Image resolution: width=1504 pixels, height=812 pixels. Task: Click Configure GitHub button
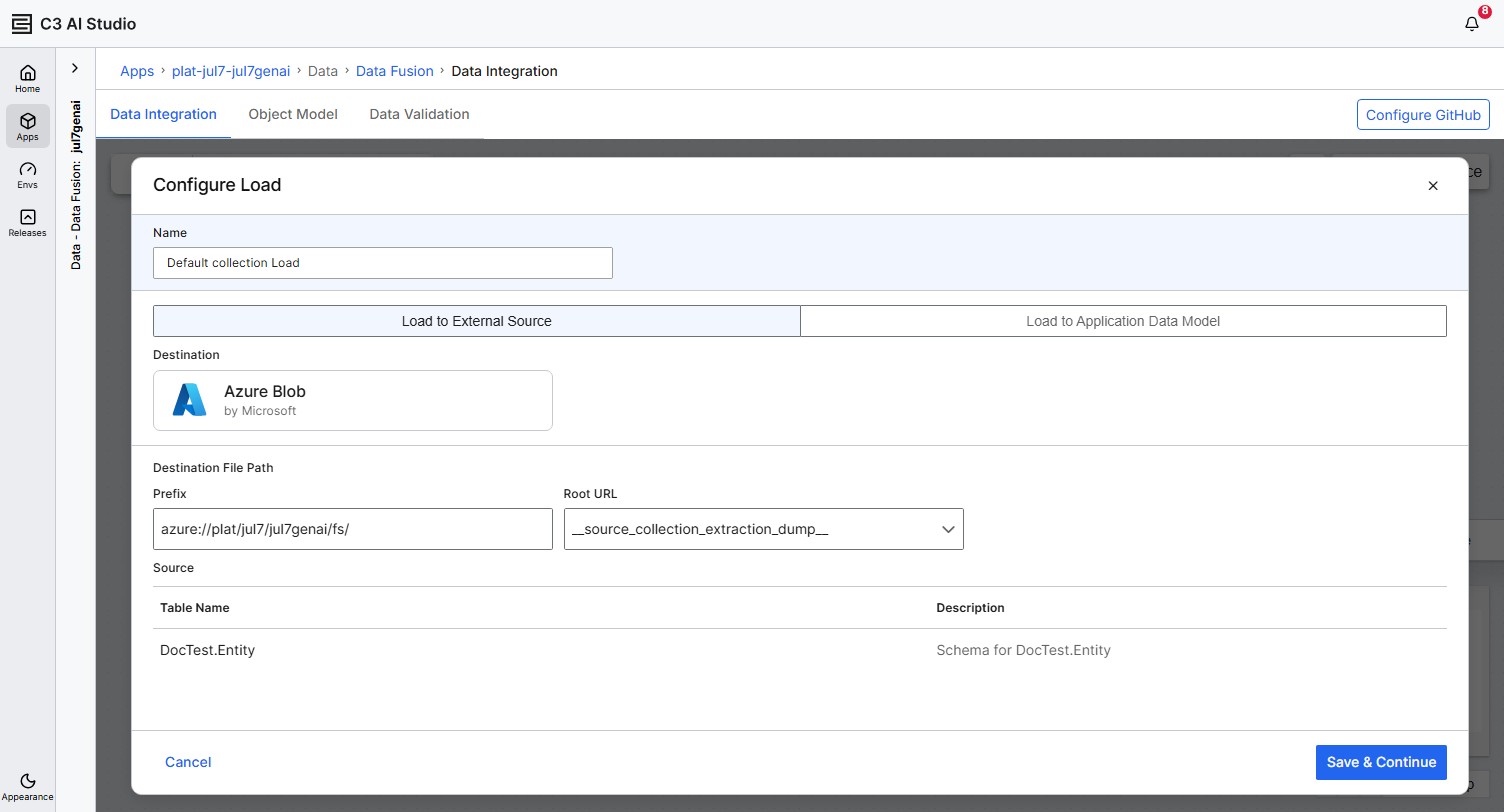click(x=1423, y=115)
